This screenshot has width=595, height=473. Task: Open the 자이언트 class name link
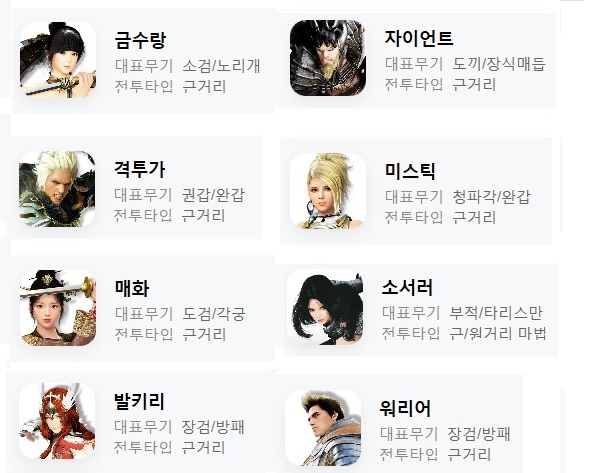click(419, 38)
